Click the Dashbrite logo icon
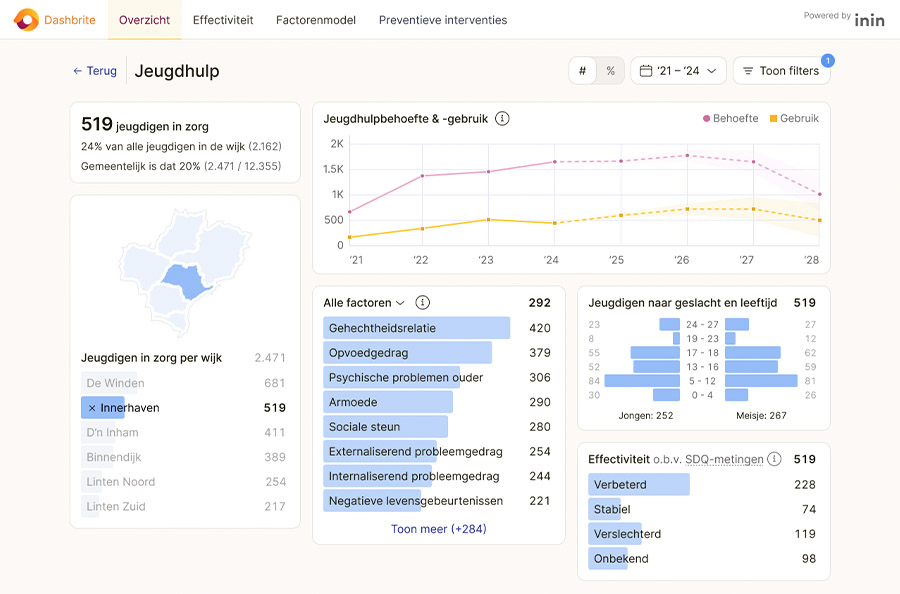This screenshot has height=594, width=900. coord(27,19)
